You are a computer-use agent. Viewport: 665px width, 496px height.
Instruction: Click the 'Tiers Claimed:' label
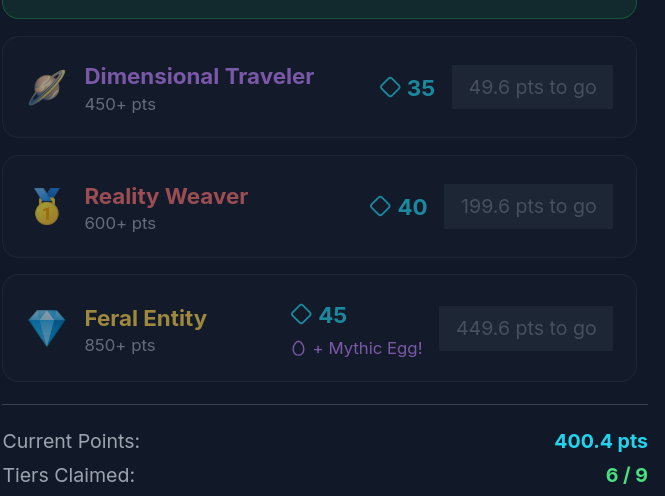69,475
